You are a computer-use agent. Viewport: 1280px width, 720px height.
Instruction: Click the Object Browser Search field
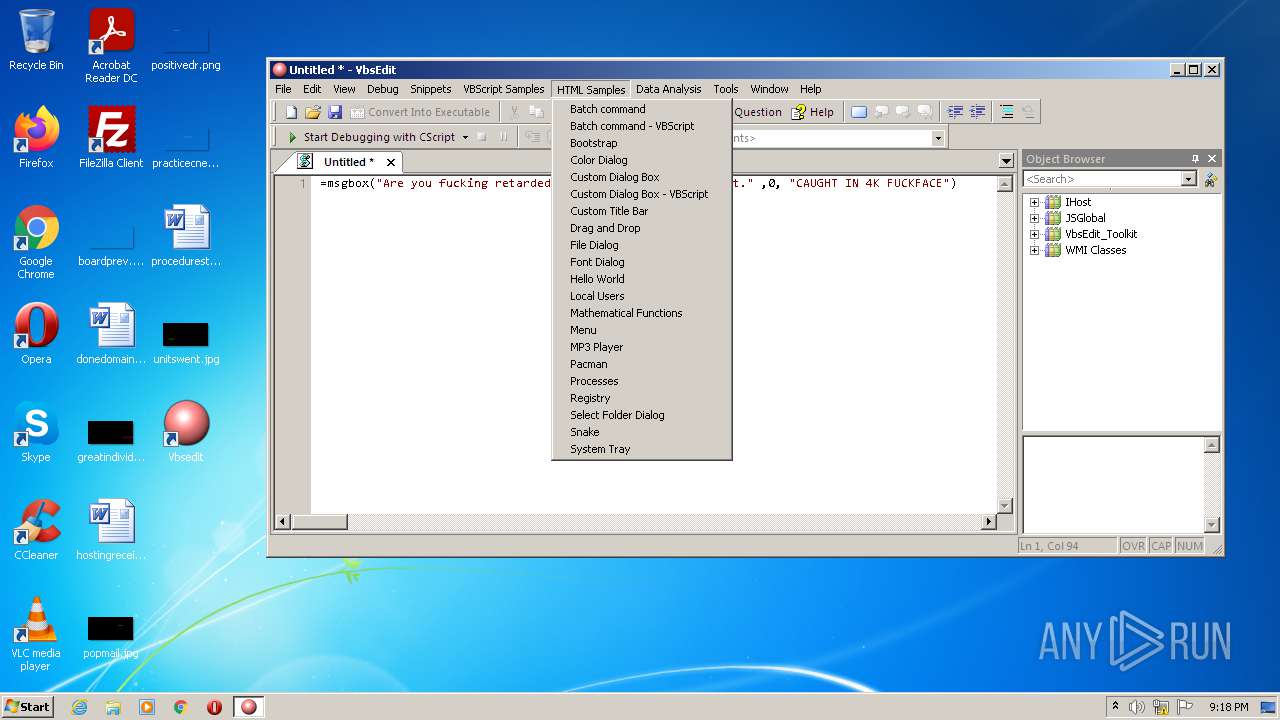click(1102, 179)
